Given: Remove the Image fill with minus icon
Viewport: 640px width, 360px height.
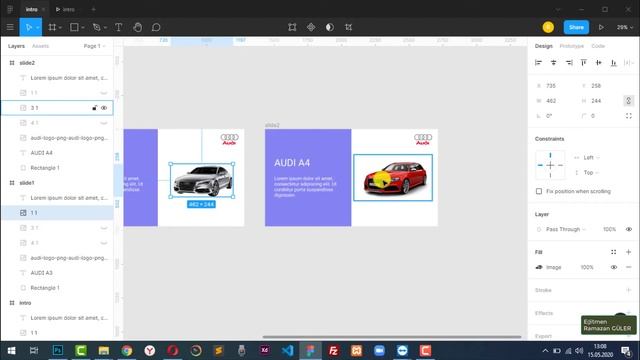Looking at the screenshot, I should 629,267.
